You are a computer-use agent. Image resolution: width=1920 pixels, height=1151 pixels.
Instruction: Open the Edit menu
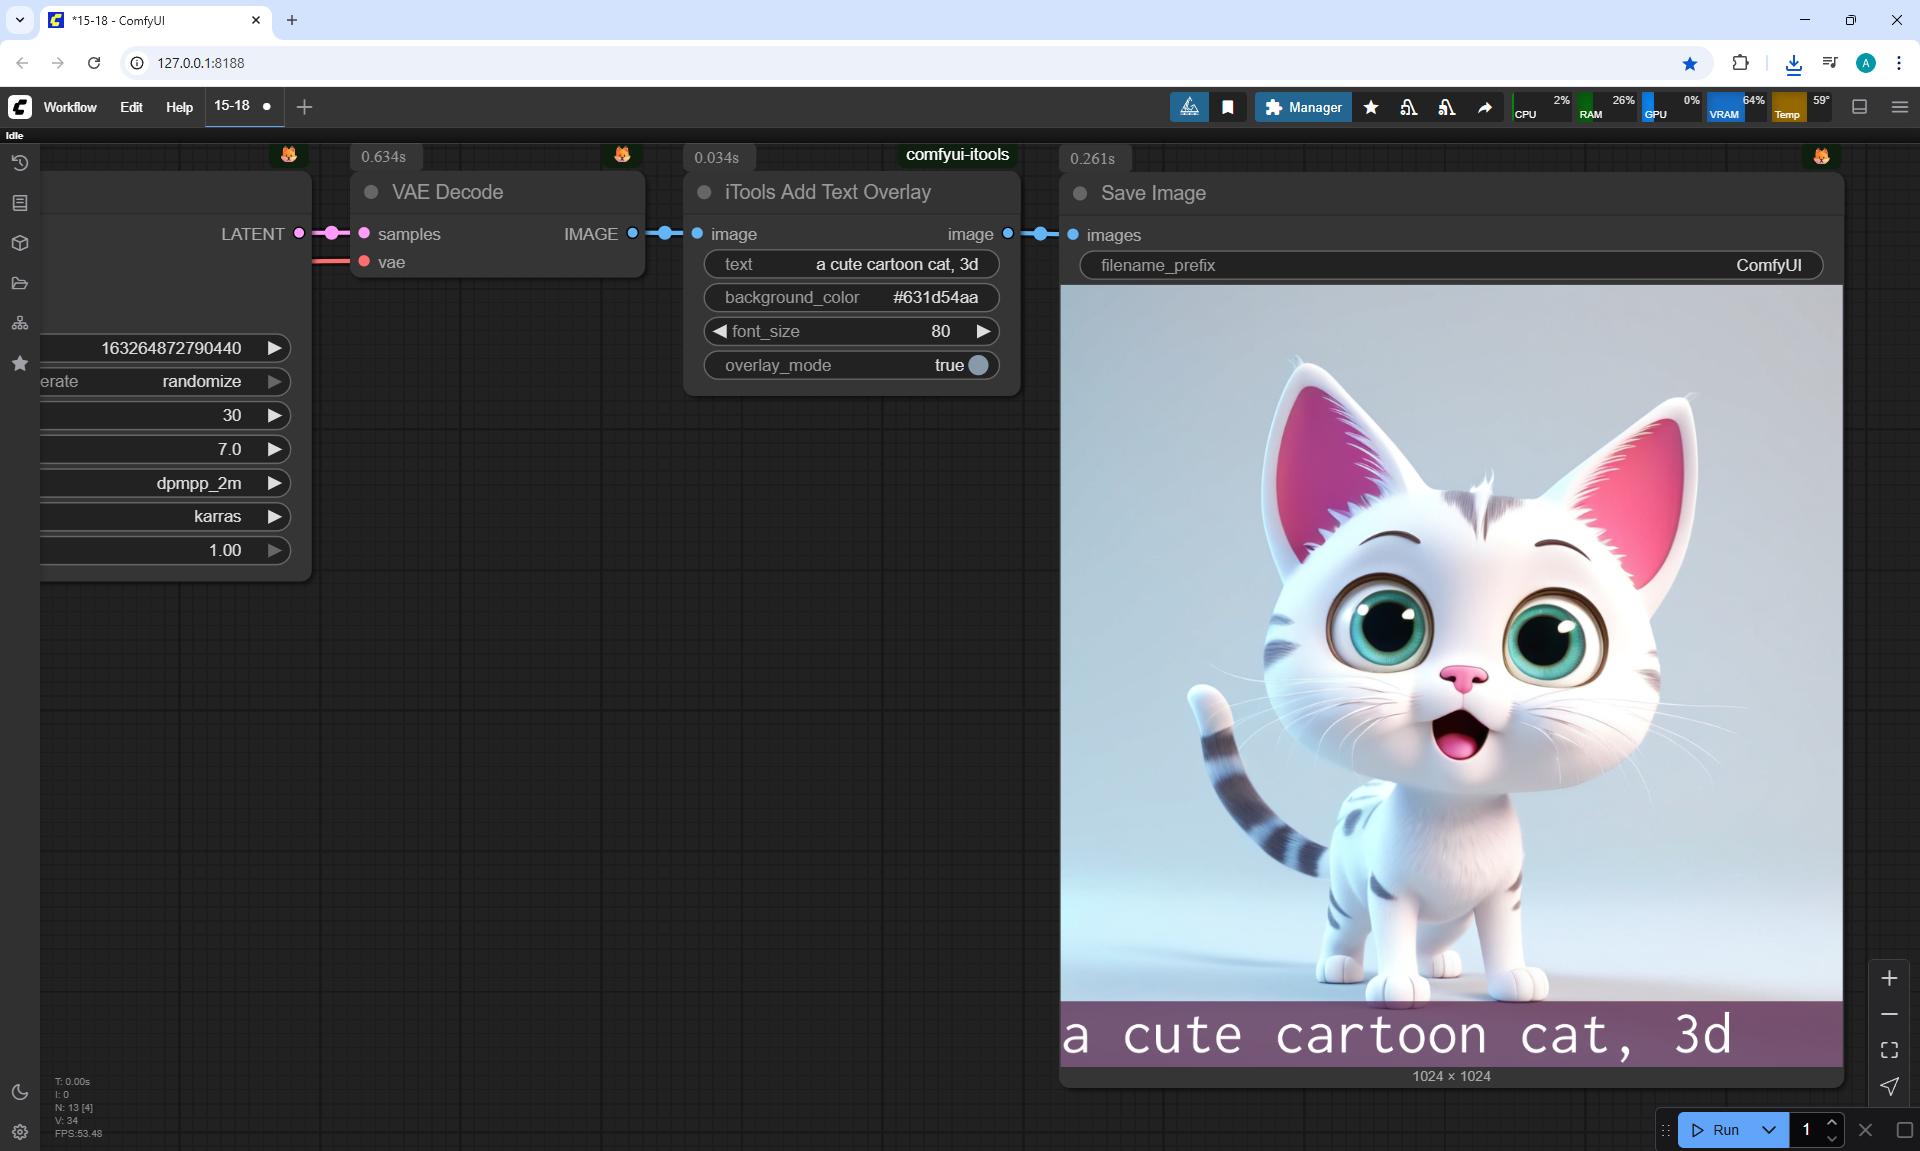131,107
